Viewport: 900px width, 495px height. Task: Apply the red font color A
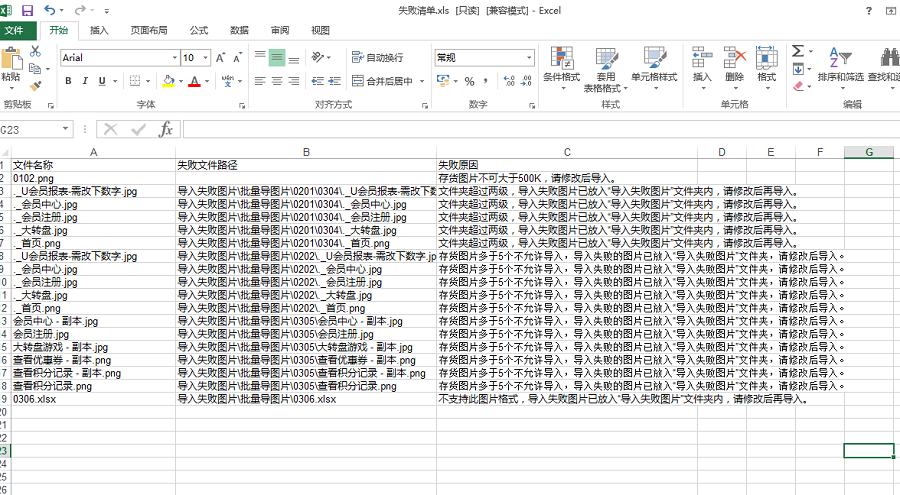[x=194, y=81]
